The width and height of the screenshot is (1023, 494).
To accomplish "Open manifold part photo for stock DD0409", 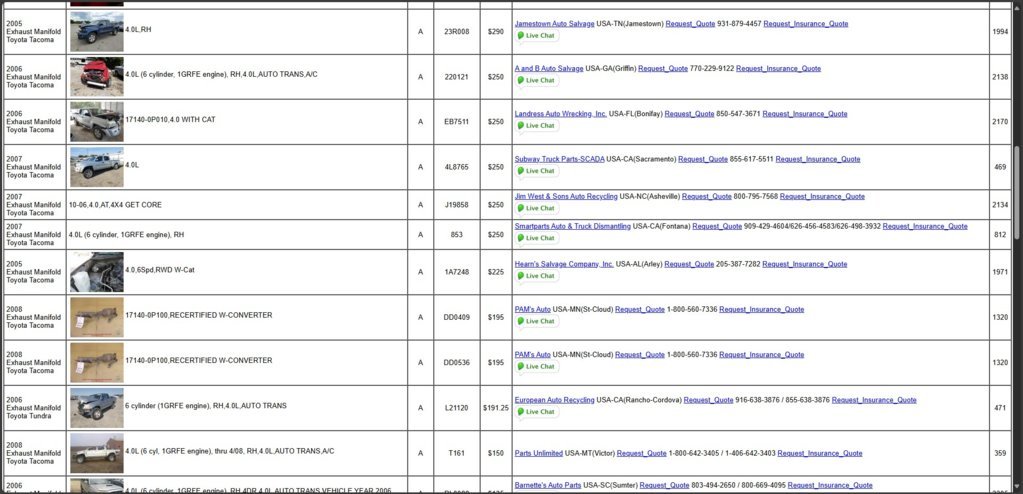I will click(x=97, y=317).
